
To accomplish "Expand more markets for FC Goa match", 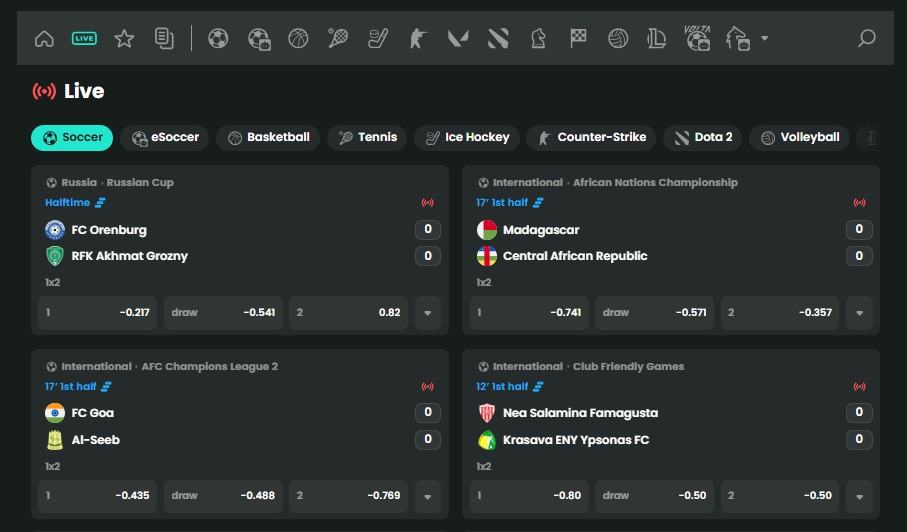I will 428,496.
